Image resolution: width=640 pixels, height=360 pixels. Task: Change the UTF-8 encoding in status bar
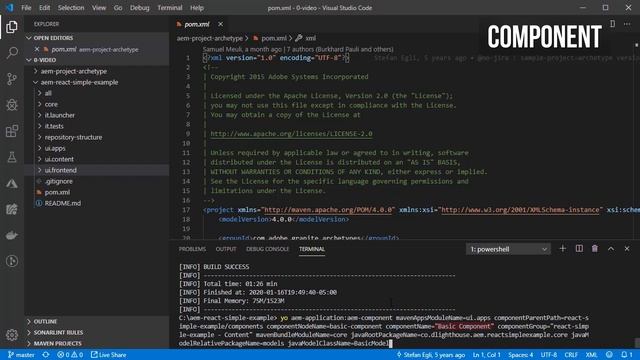click(549, 355)
